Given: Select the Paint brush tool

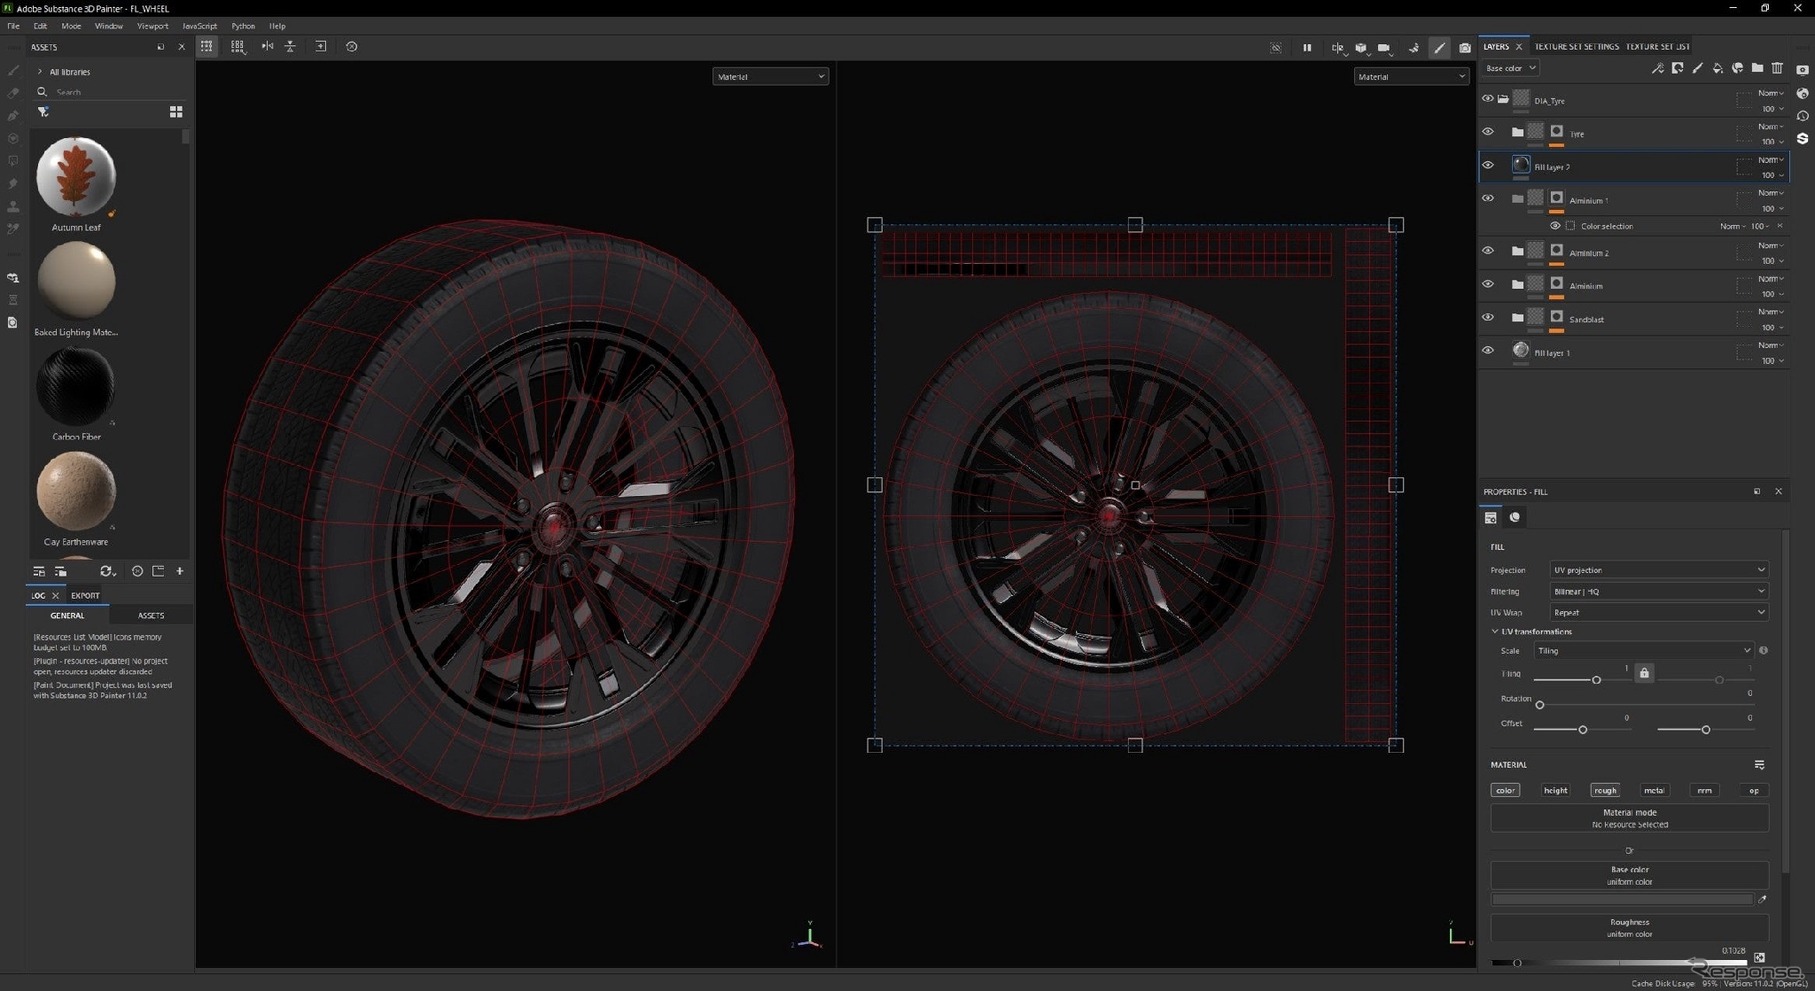Looking at the screenshot, I should coord(13,70).
